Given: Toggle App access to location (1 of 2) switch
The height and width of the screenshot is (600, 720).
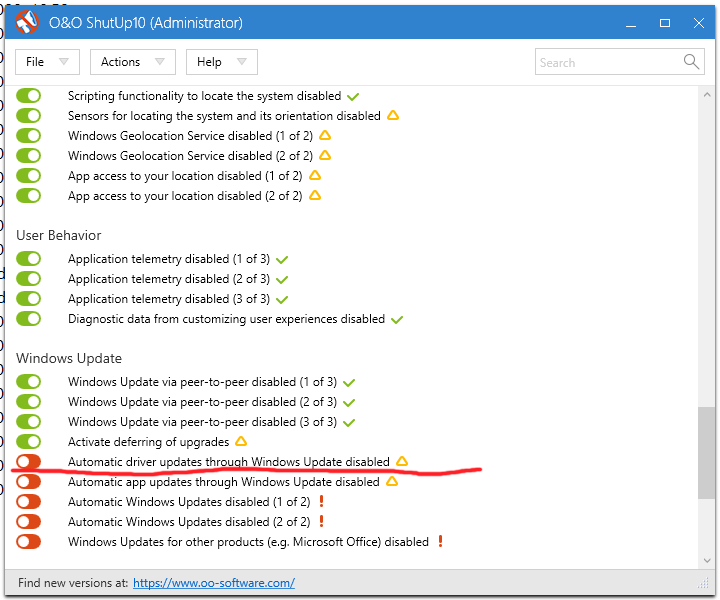Looking at the screenshot, I should pyautogui.click(x=28, y=175).
